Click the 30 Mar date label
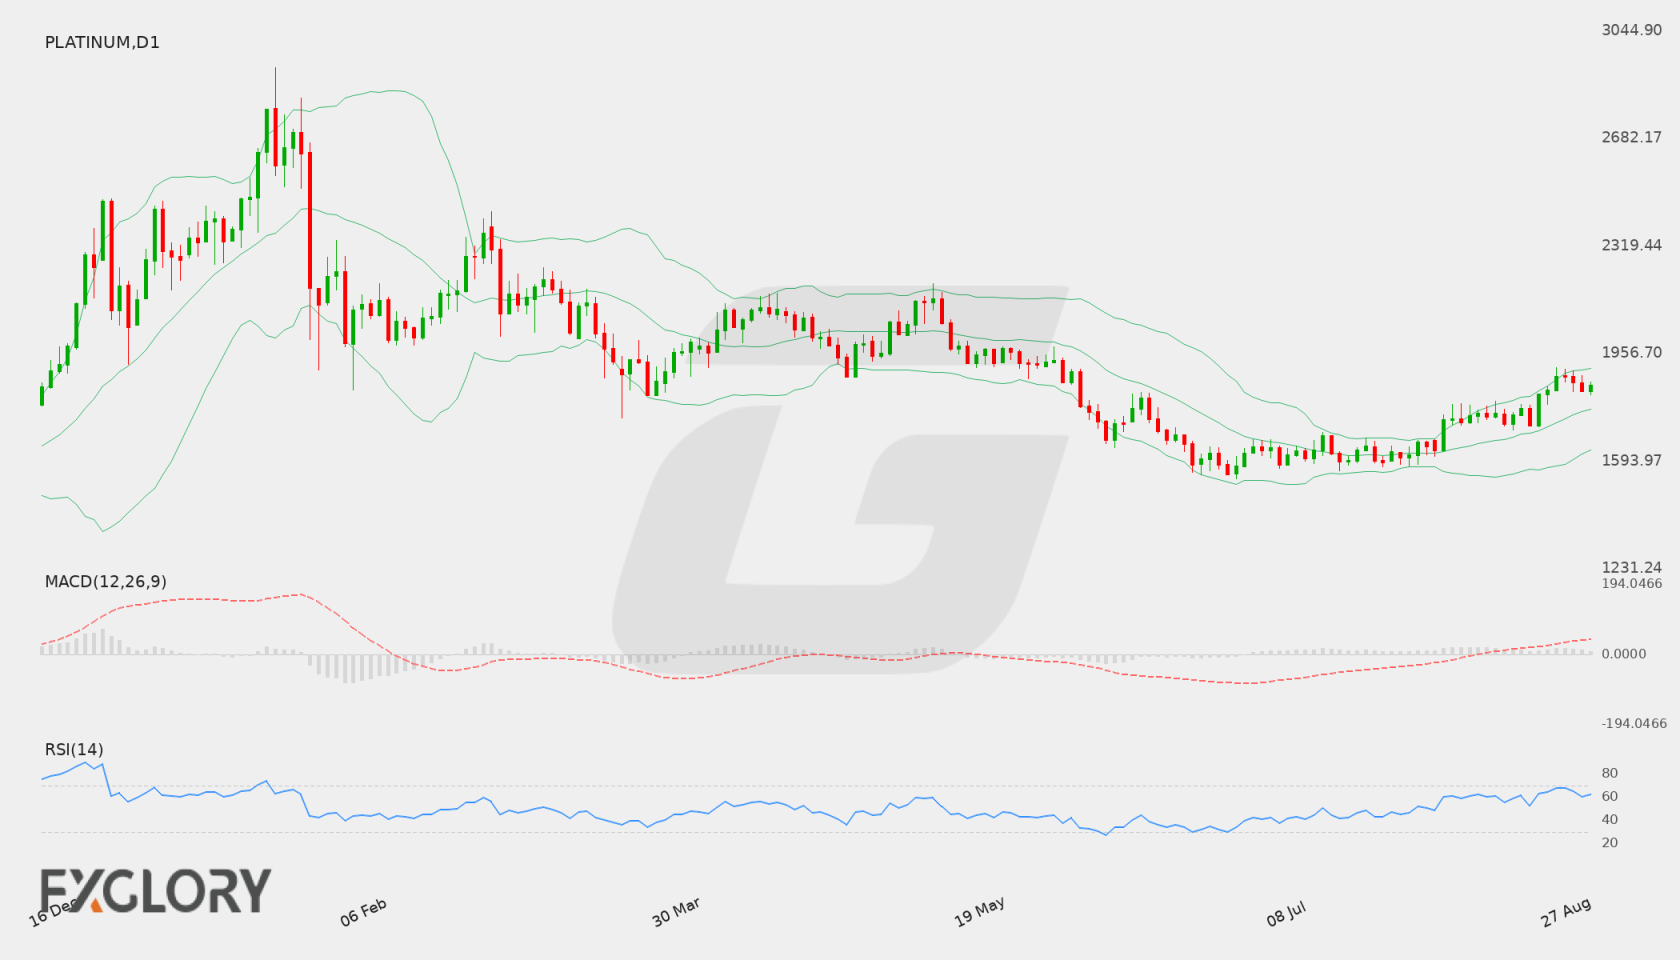The image size is (1680, 960). [x=676, y=912]
